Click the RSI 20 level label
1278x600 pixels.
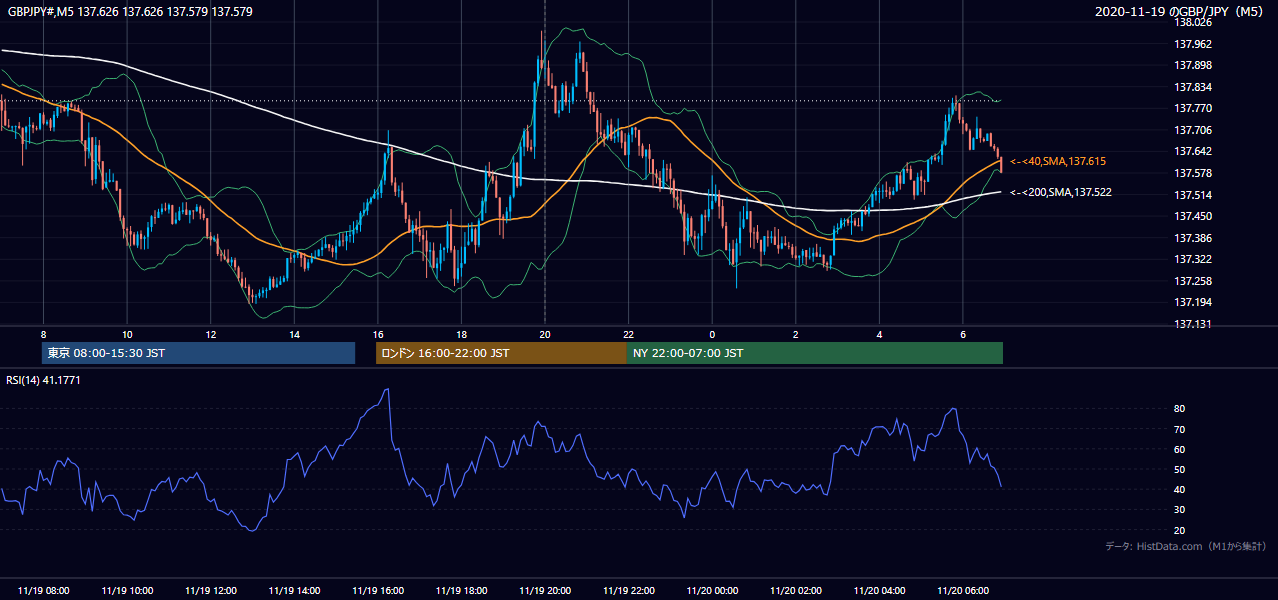pyautogui.click(x=1180, y=530)
